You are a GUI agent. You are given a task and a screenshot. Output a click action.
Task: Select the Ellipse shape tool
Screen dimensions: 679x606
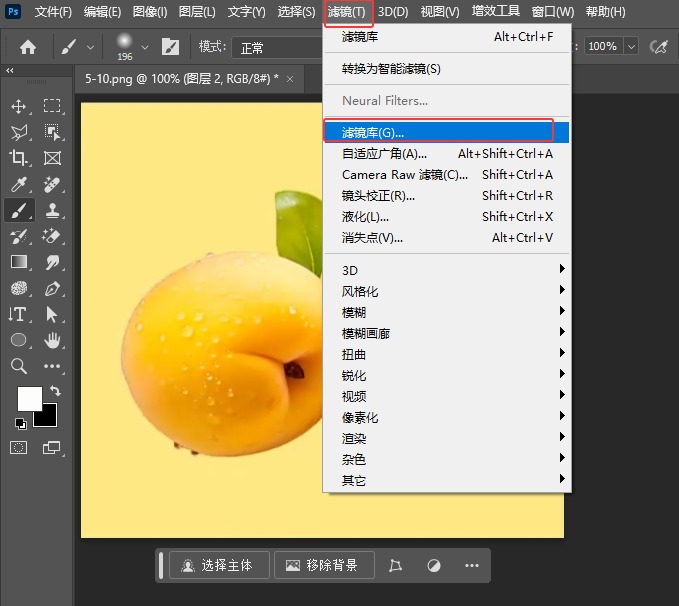click(19, 340)
